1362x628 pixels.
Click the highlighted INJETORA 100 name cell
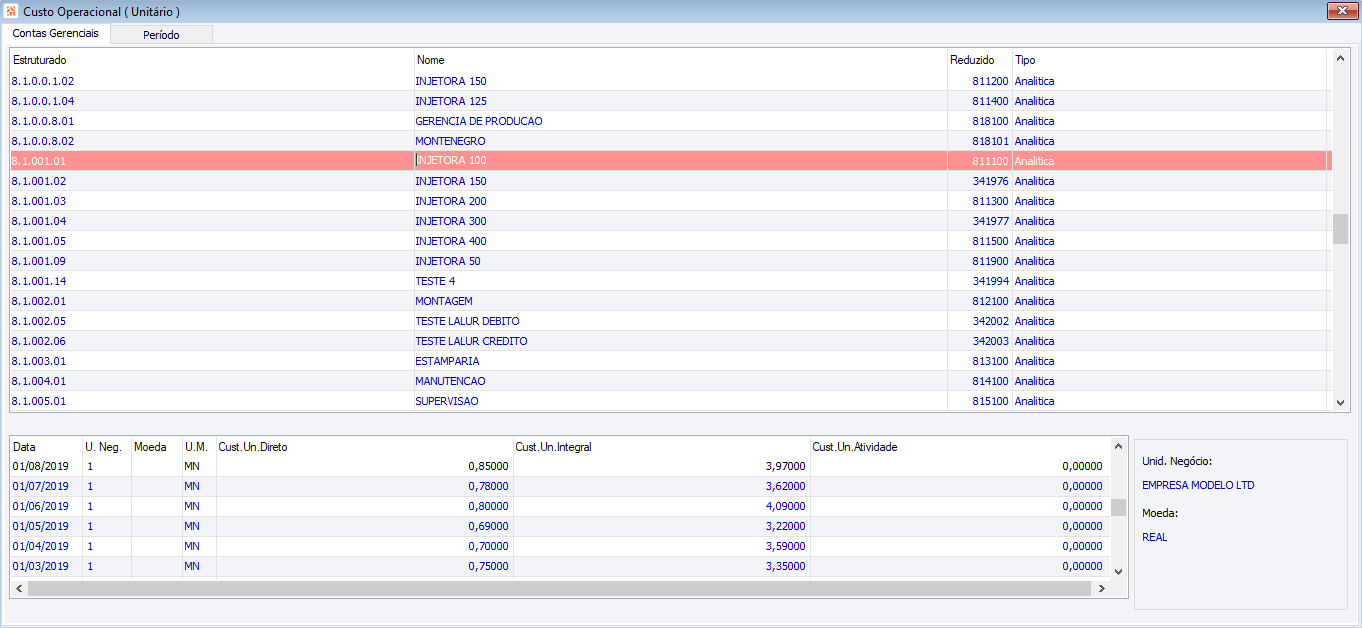(x=680, y=161)
